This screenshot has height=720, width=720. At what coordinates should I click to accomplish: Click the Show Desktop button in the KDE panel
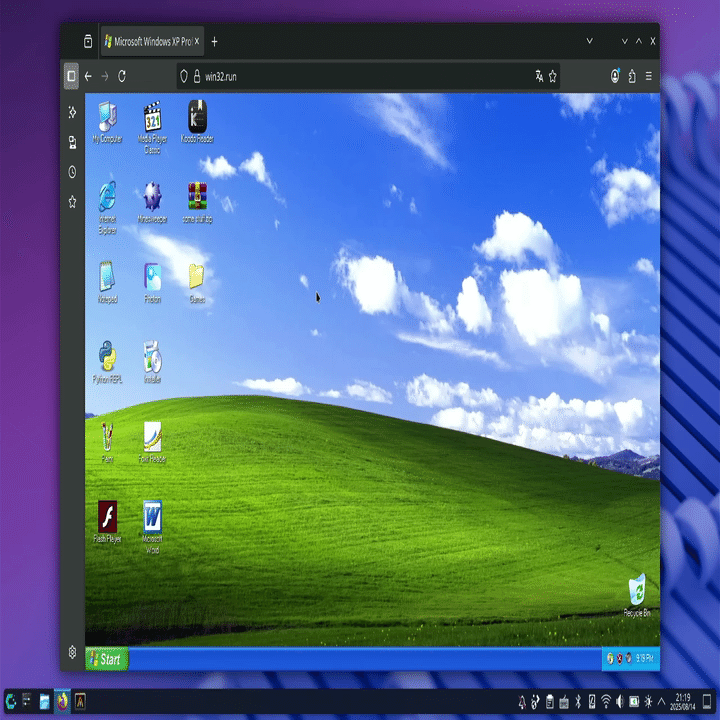tap(707, 701)
